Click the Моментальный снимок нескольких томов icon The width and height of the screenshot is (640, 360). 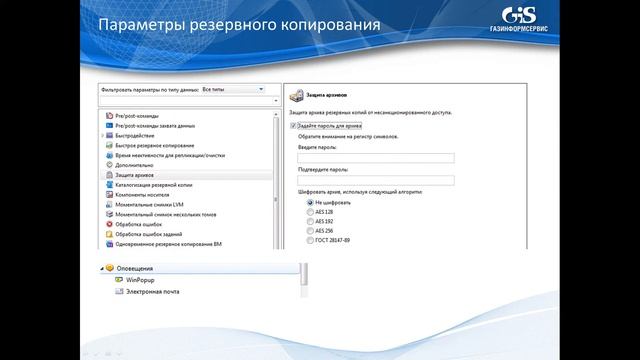point(109,214)
